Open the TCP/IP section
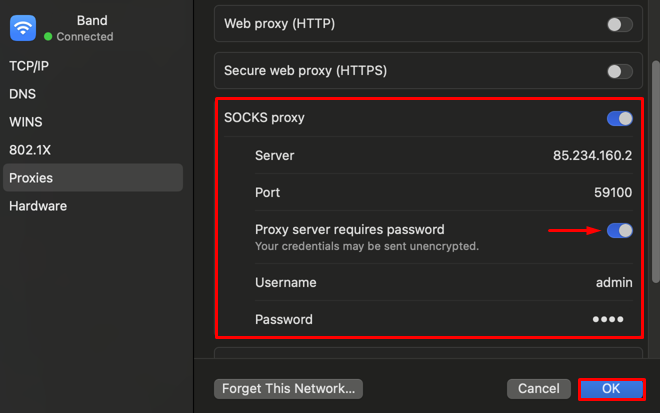660x413 pixels. tap(29, 66)
